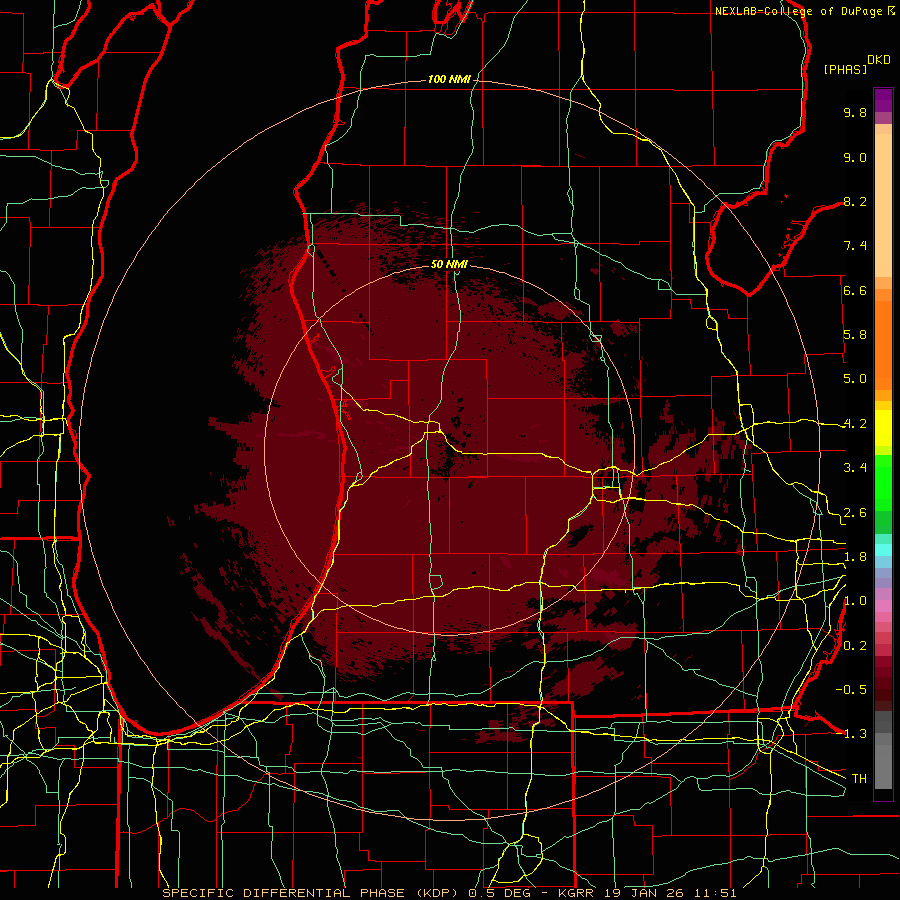Image resolution: width=900 pixels, height=900 pixels.
Task: Click the 6.6 value on the color scale
Action: [x=855, y=290]
